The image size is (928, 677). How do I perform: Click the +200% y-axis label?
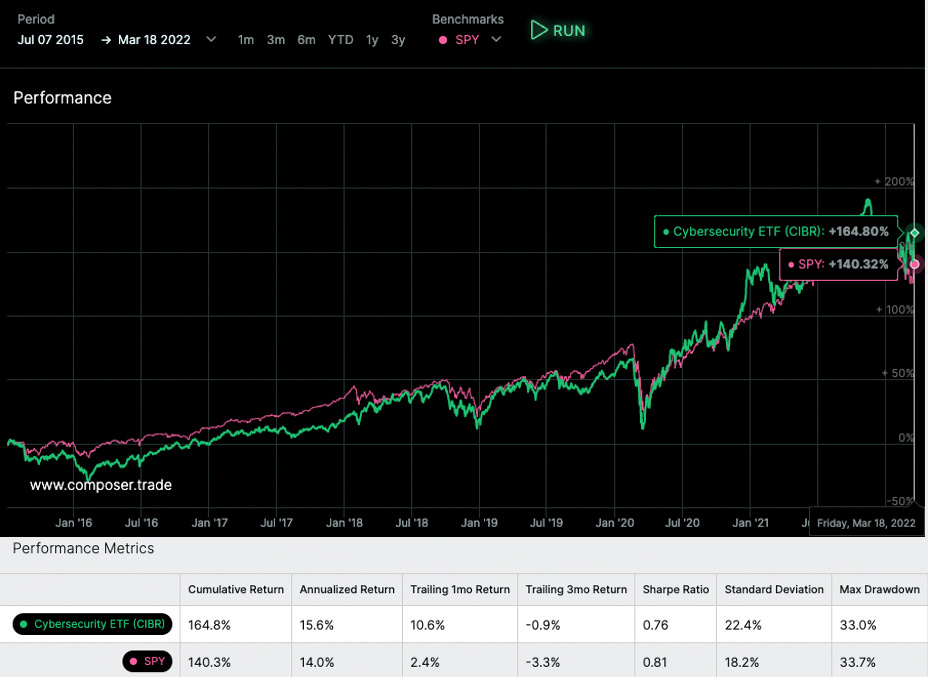(x=894, y=182)
